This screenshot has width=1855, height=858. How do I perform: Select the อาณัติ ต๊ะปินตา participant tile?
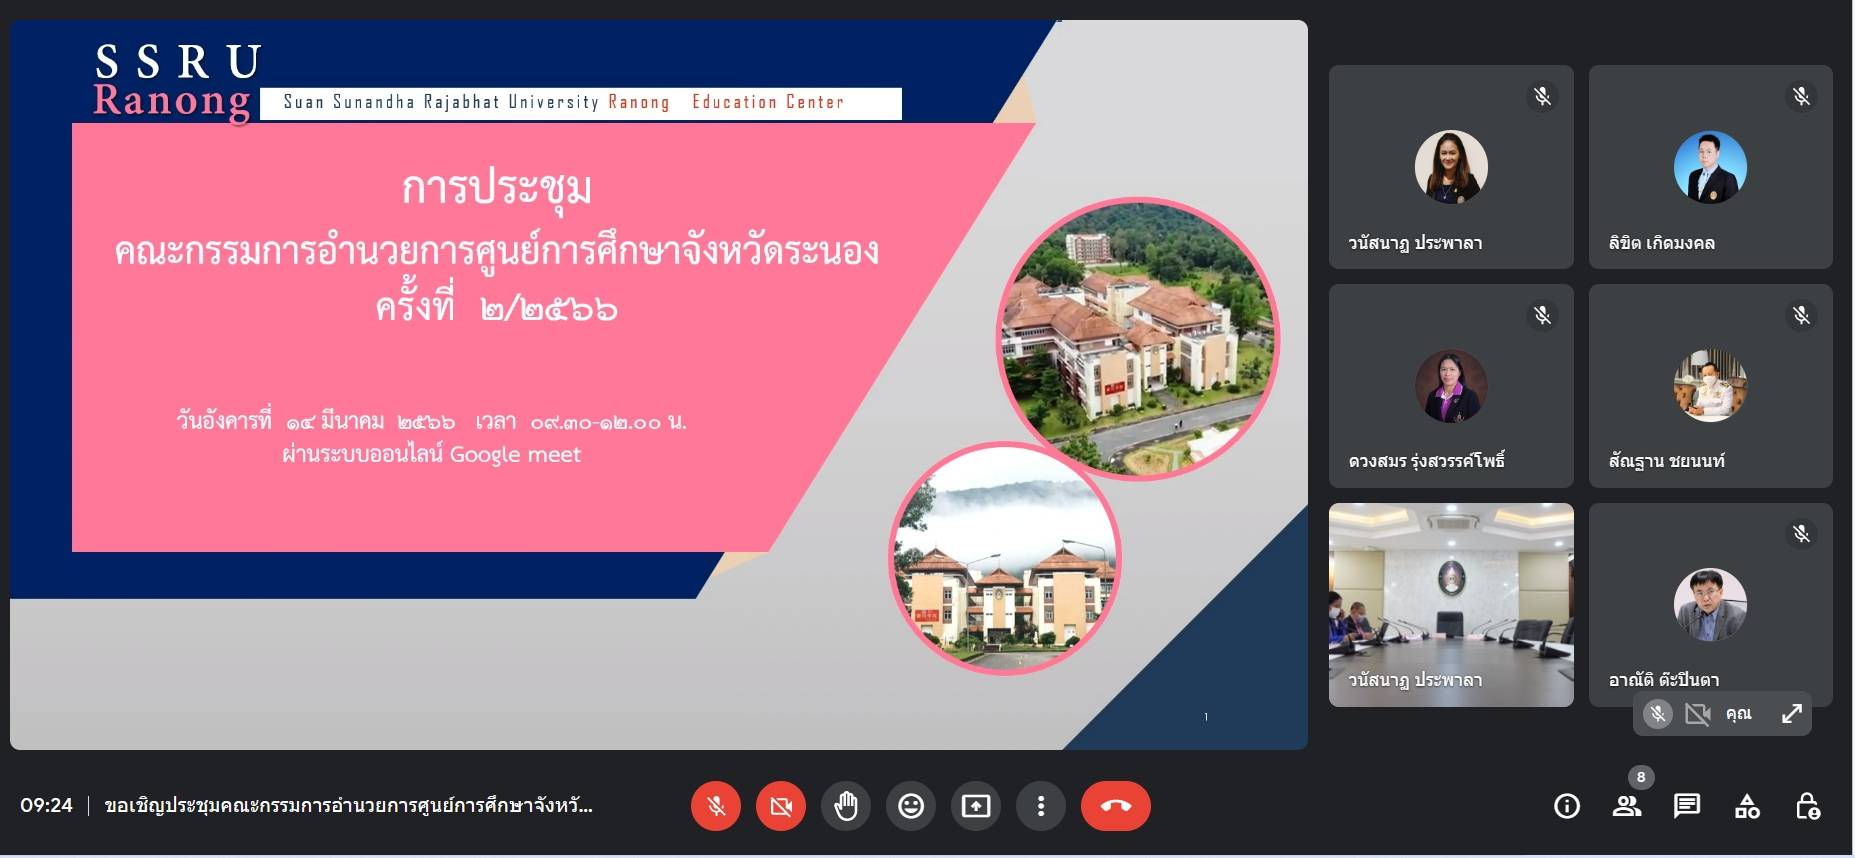(1710, 604)
